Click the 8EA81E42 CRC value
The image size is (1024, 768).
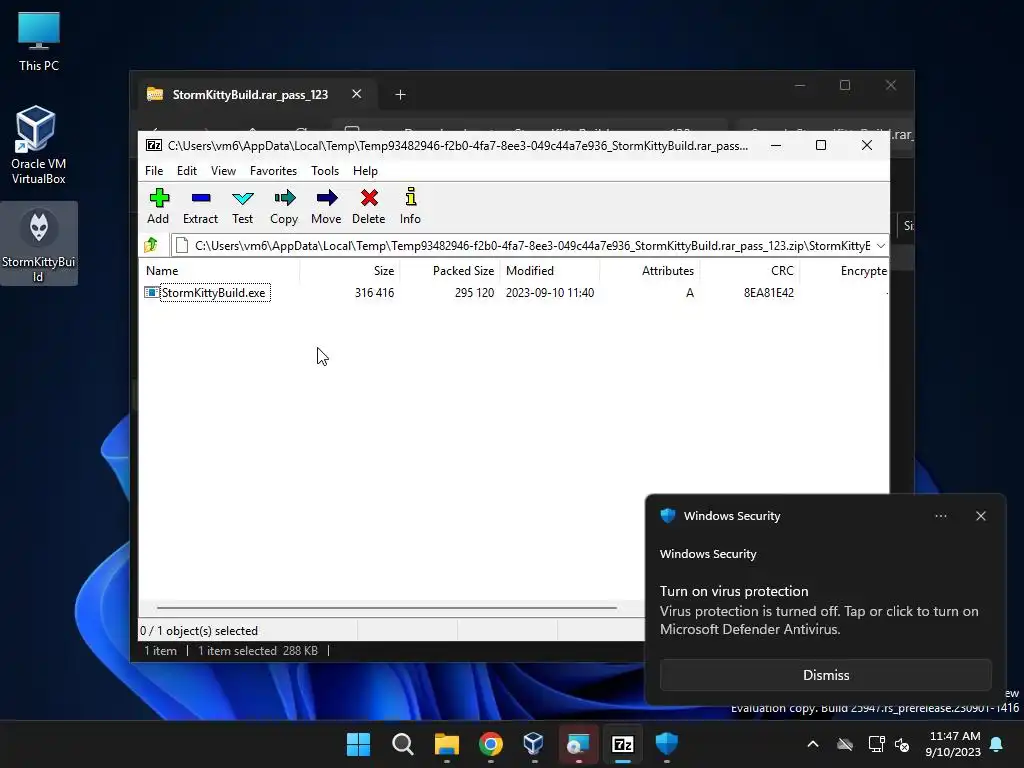click(x=769, y=293)
